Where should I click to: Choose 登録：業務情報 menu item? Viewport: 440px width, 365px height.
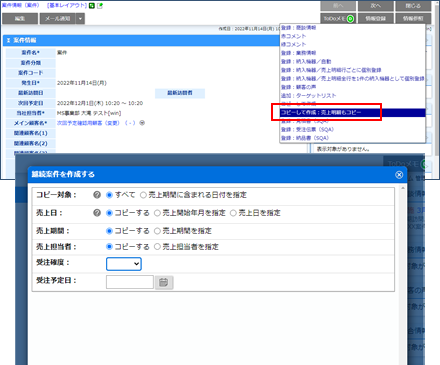pos(298,53)
